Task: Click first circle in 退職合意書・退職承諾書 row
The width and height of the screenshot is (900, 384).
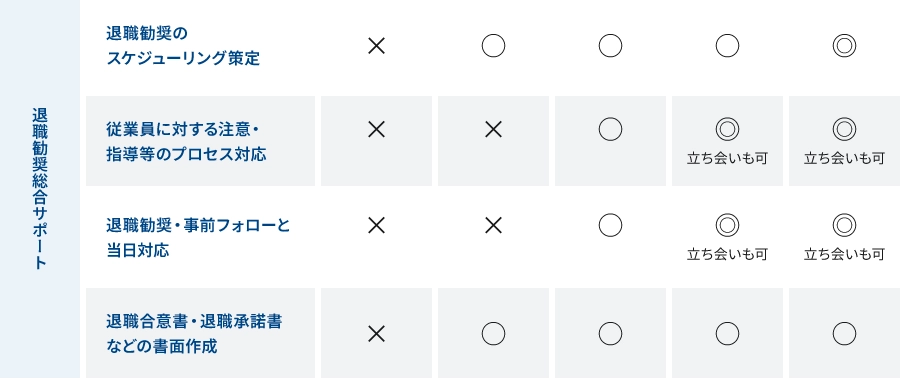Action: point(493,333)
